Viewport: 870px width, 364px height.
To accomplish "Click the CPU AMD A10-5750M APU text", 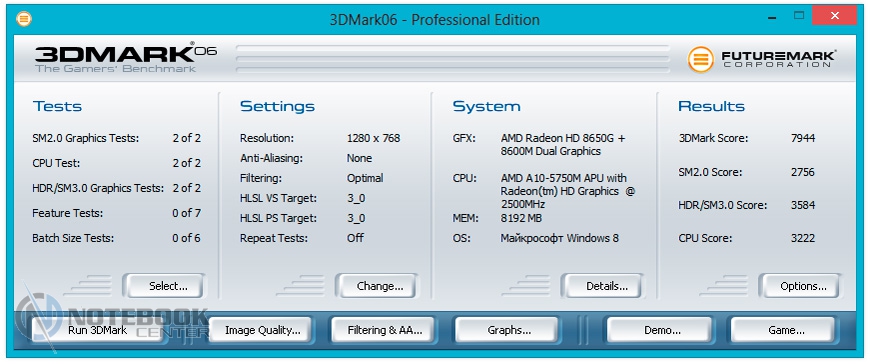I will pos(568,191).
